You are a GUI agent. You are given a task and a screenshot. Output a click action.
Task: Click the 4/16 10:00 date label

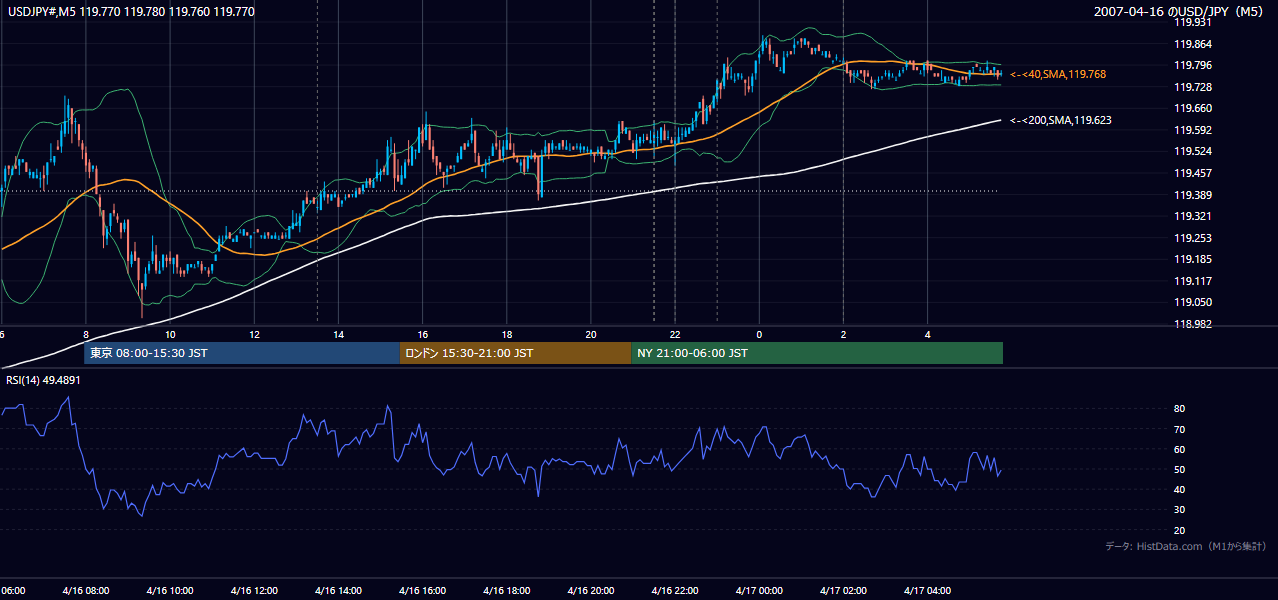[170, 590]
